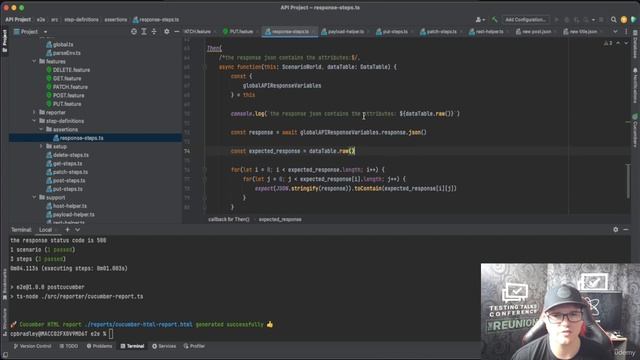This screenshot has width=640, height=360.
Task: Collapse the assertions folder
Action: [x=41, y=129]
